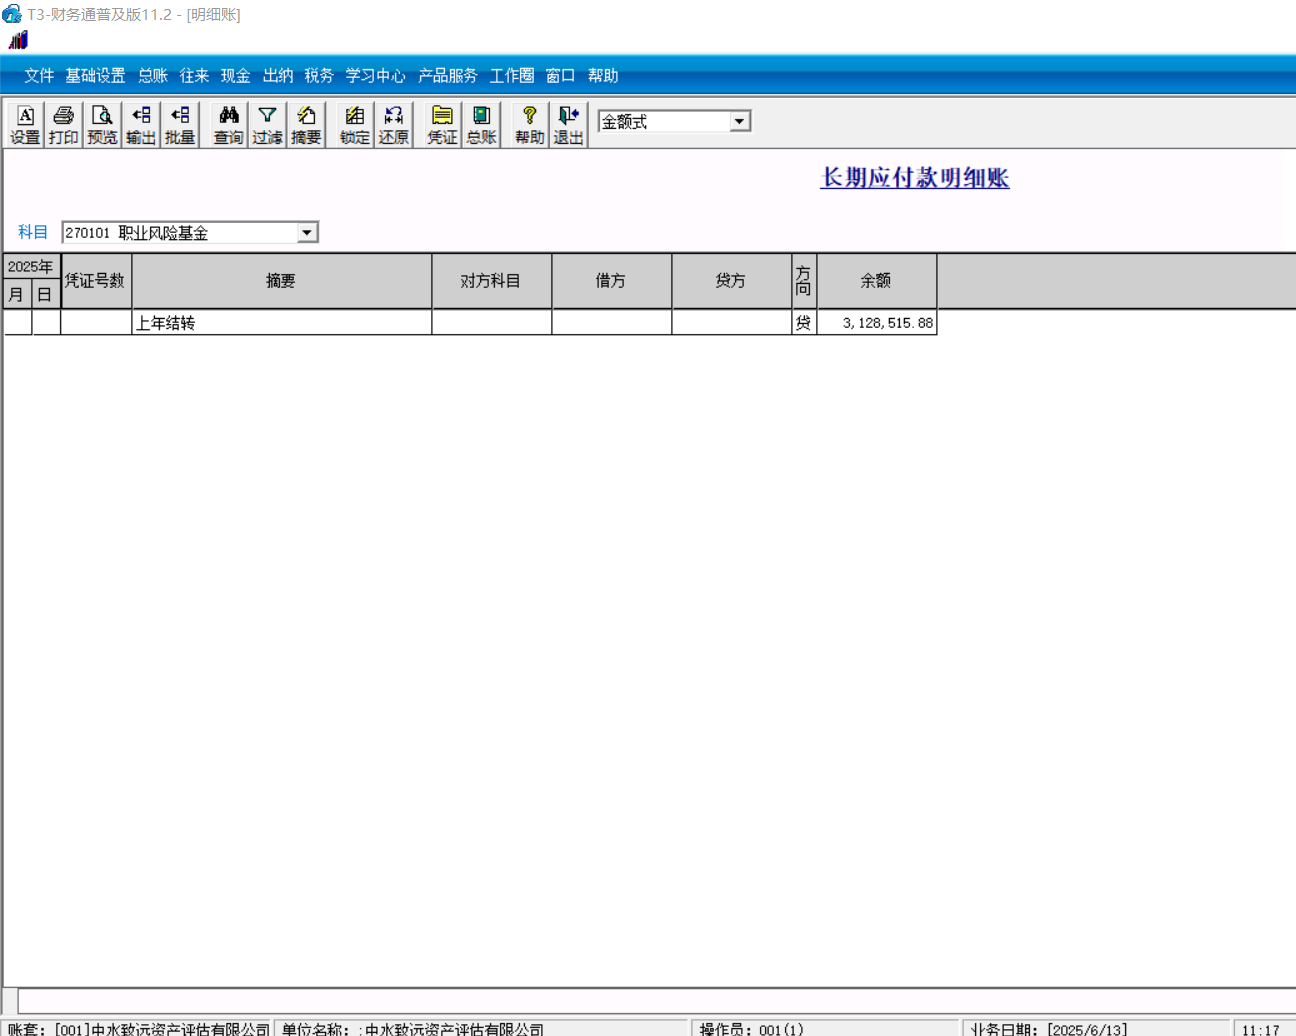Click the 批量 (Batch) toolbar icon
Screen dimensions: 1296x1036
(x=180, y=124)
